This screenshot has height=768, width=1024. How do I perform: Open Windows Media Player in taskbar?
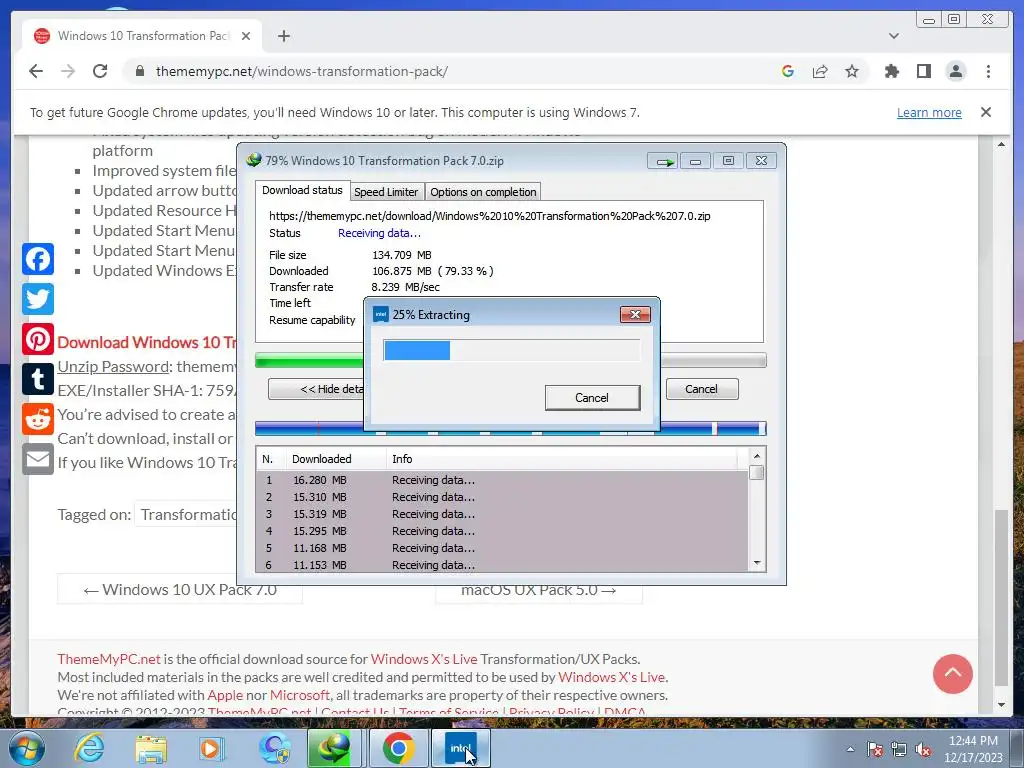coord(212,748)
